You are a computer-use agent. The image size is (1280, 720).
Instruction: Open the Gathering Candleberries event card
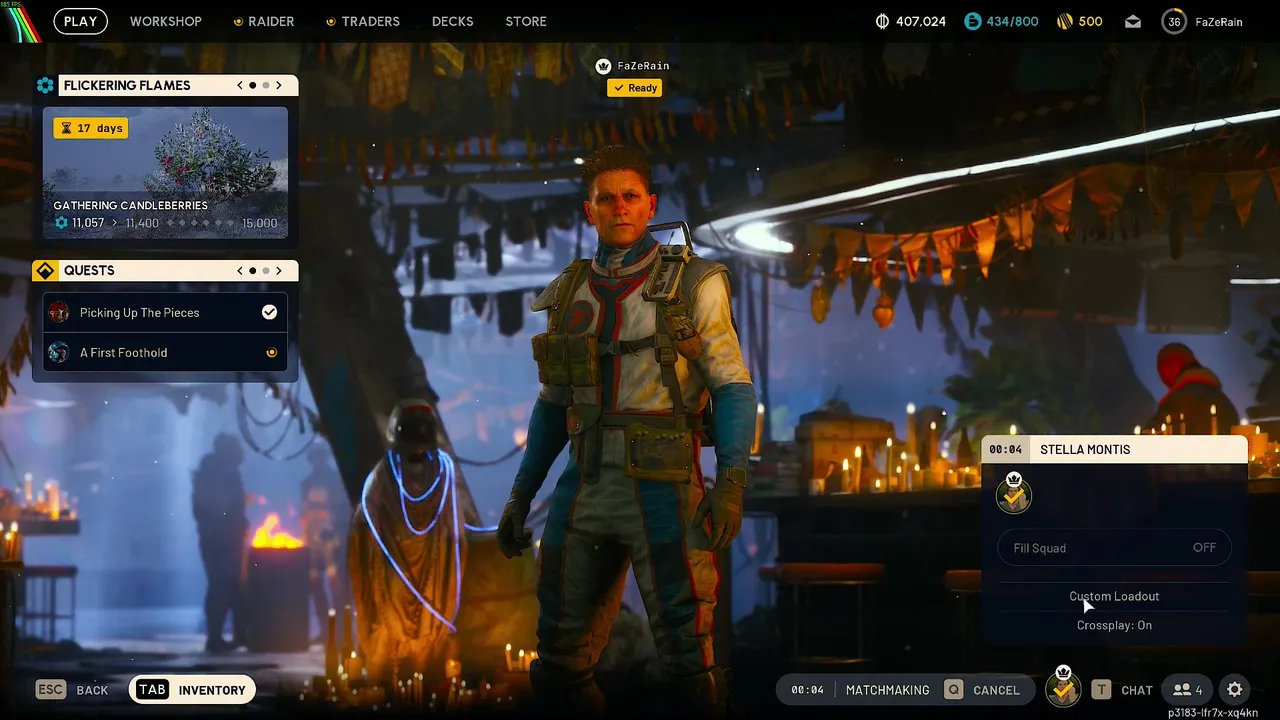(x=165, y=173)
